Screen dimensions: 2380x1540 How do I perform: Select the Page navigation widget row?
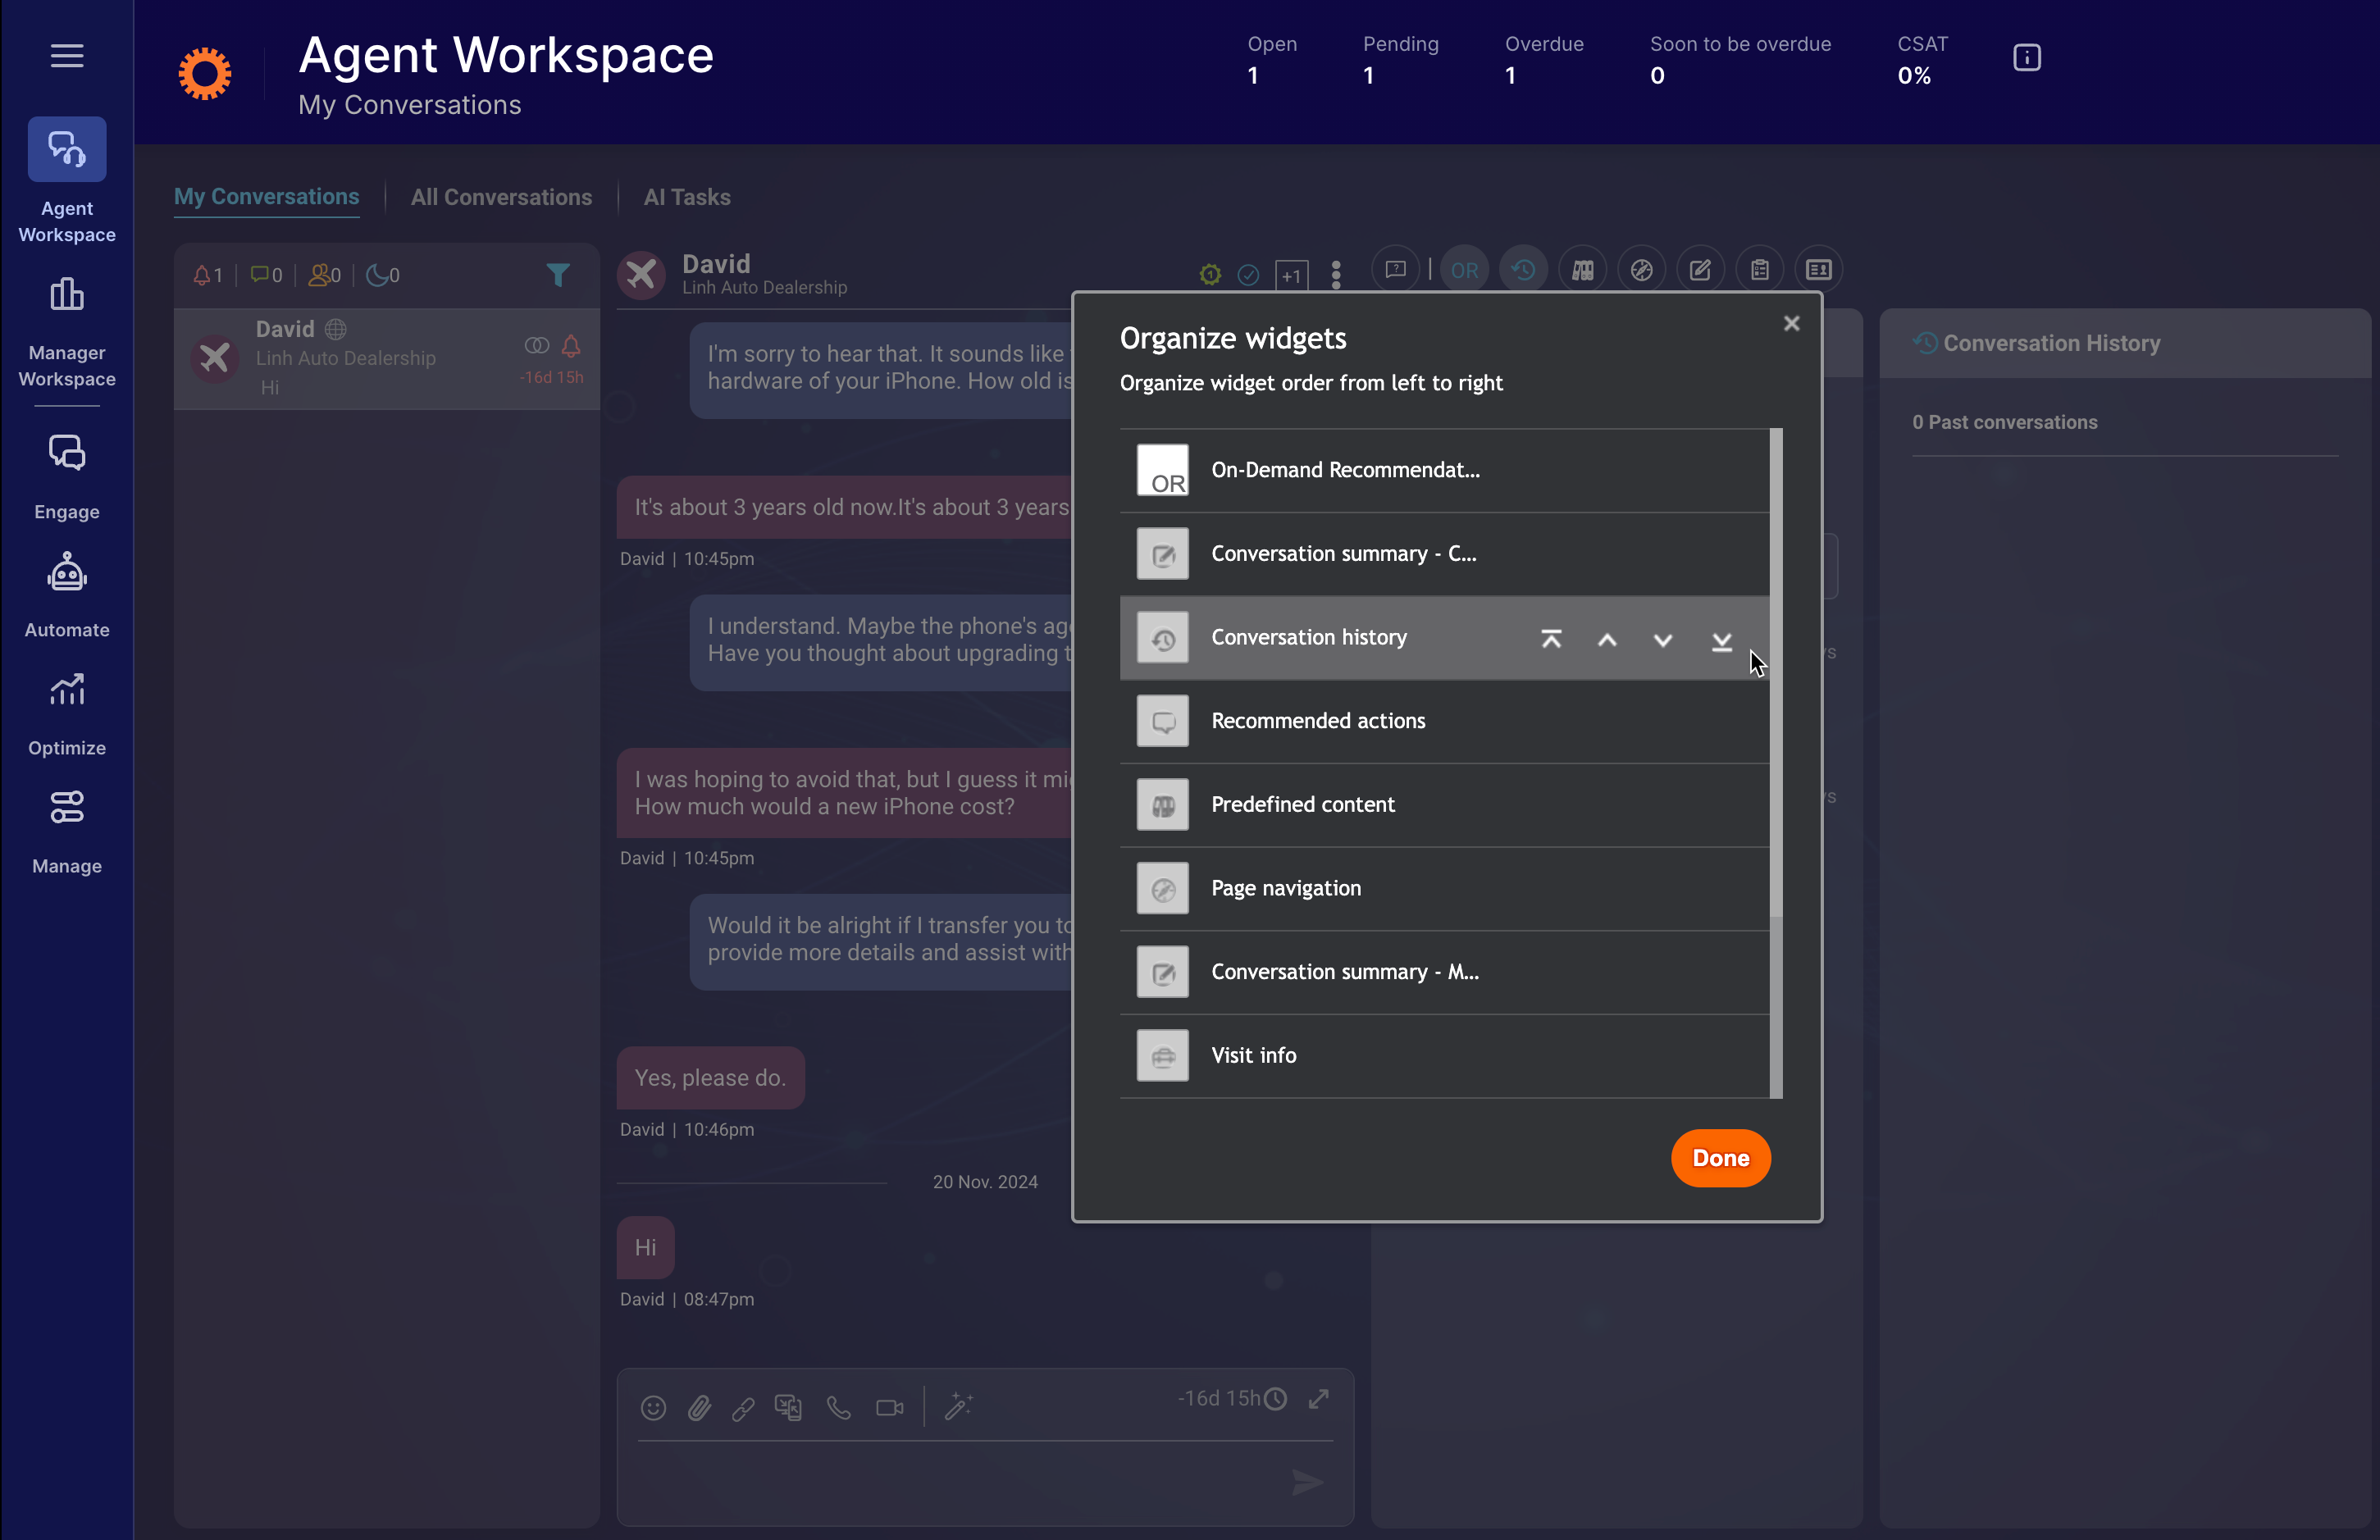point(1444,888)
